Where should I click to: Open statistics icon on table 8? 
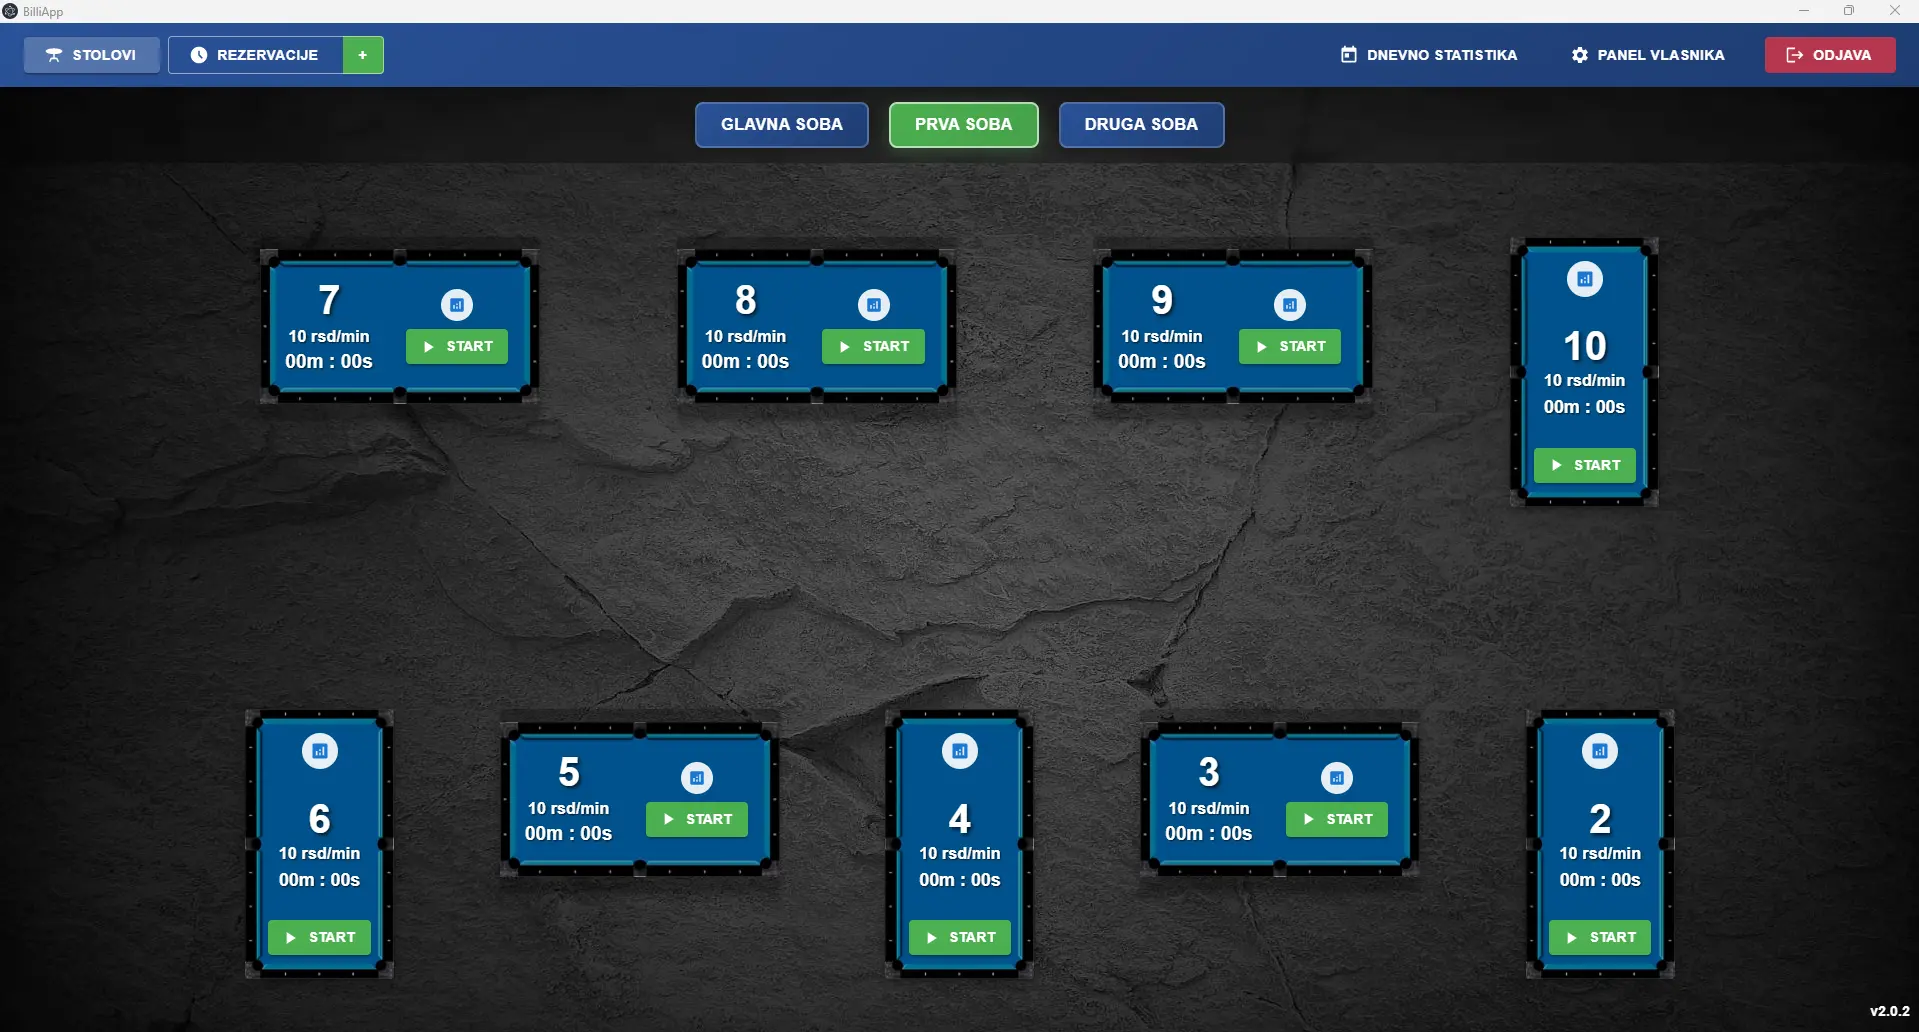[874, 305]
